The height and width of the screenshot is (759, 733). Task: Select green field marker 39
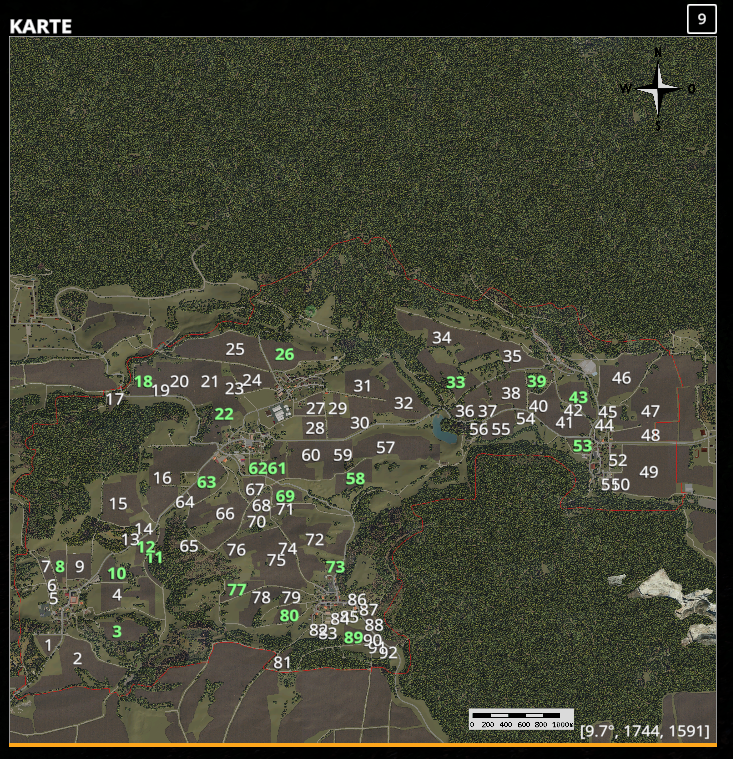pos(536,381)
